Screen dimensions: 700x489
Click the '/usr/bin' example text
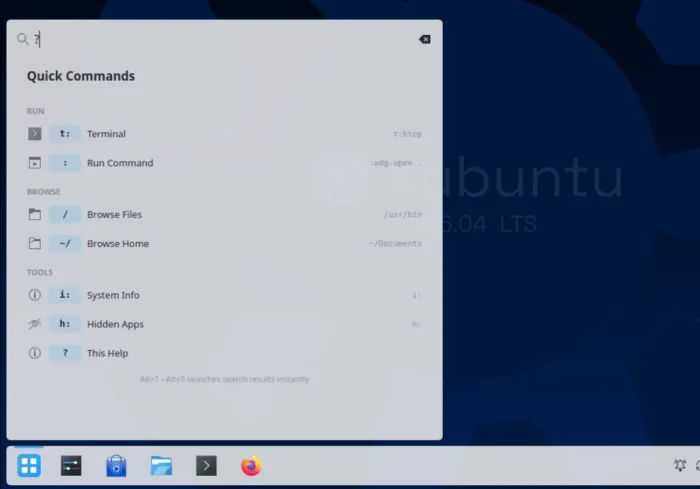403,214
